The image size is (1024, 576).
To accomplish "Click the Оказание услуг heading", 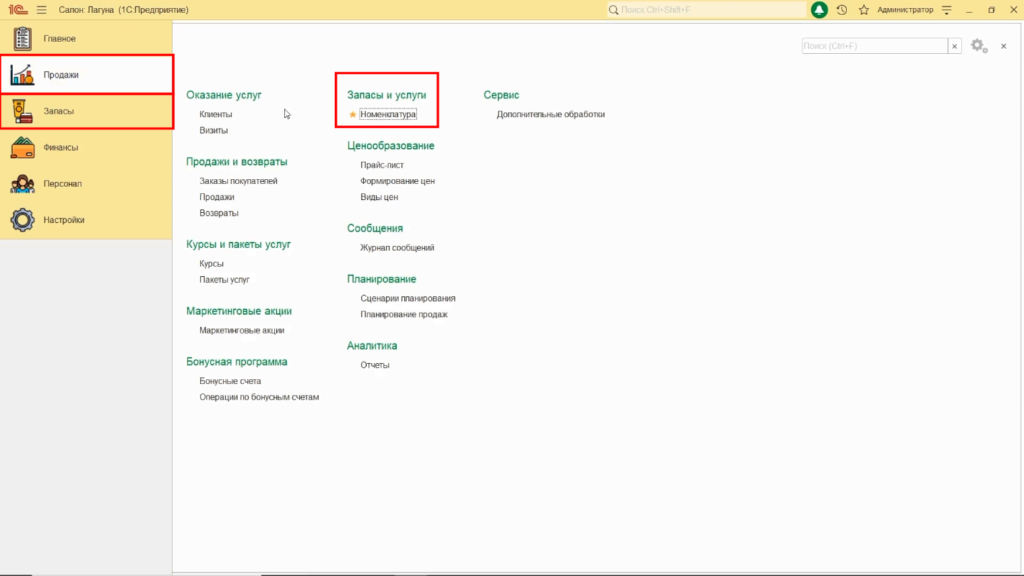I will (x=224, y=95).
